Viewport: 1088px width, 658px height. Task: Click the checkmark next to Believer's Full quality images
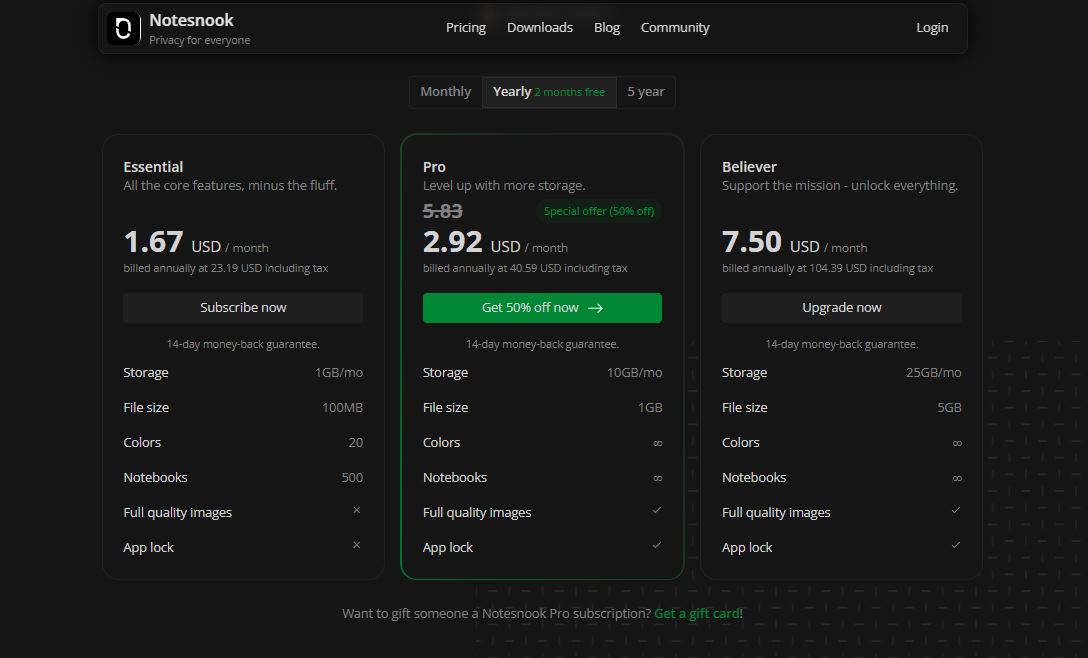coord(956,511)
